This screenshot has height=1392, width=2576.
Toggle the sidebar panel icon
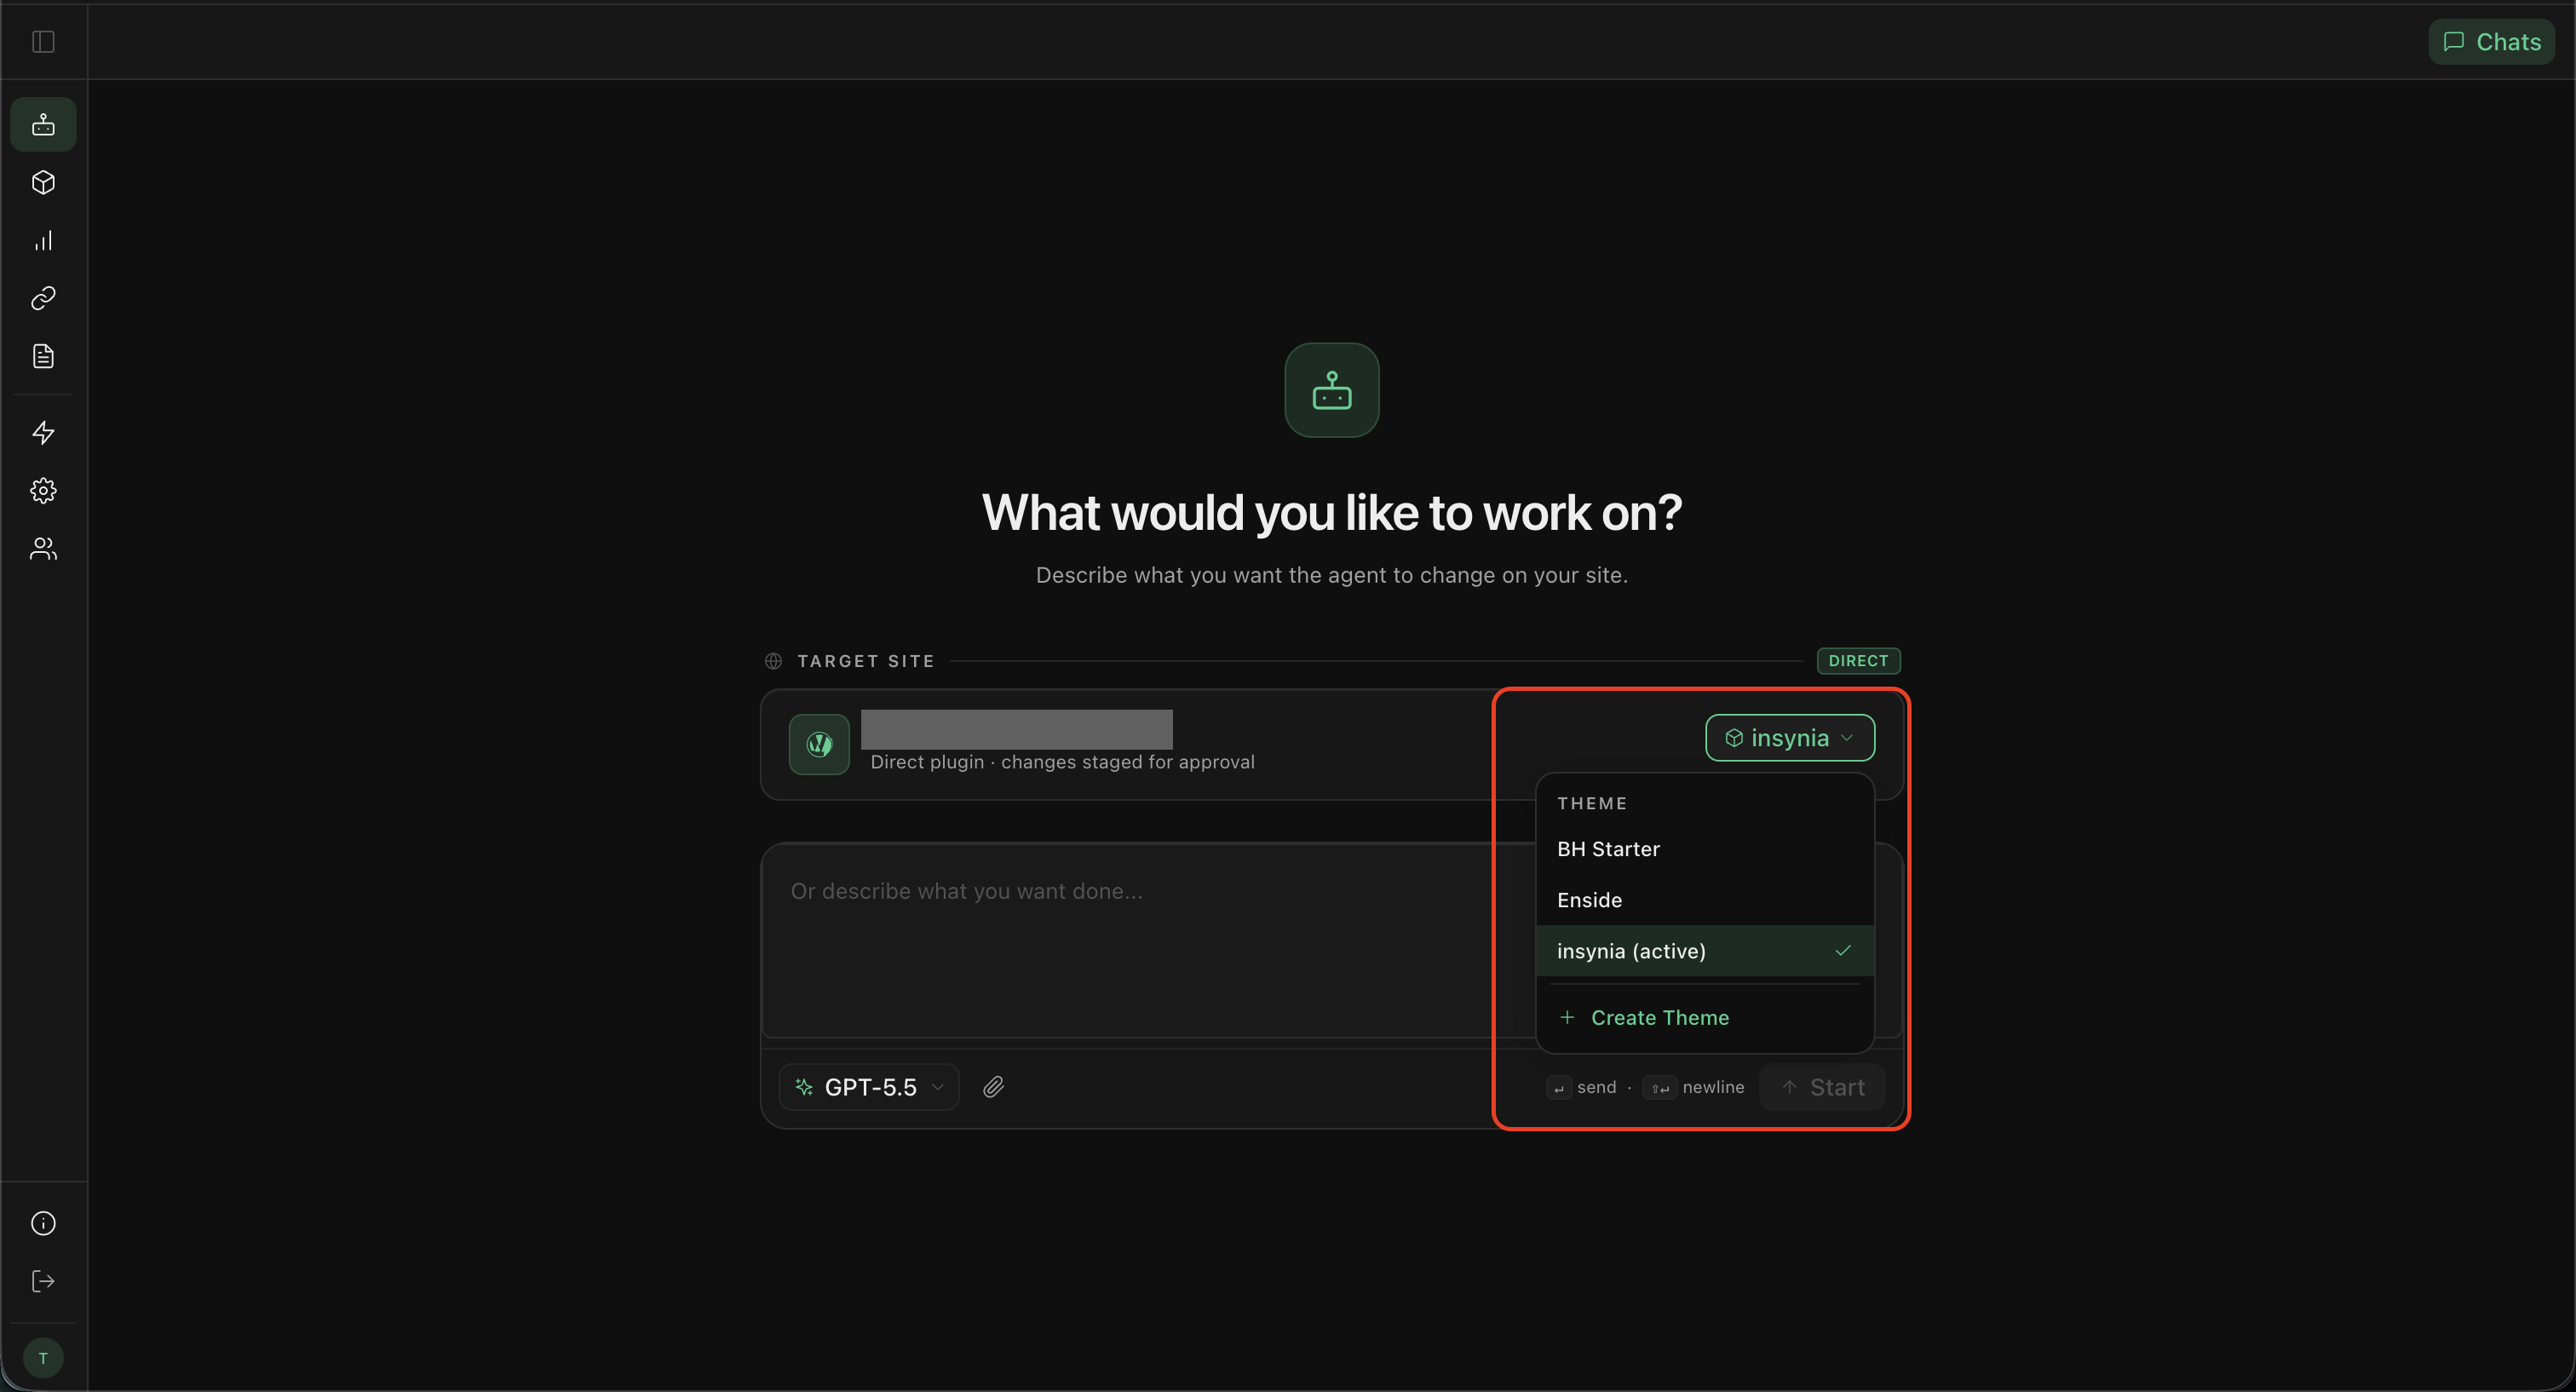point(43,41)
